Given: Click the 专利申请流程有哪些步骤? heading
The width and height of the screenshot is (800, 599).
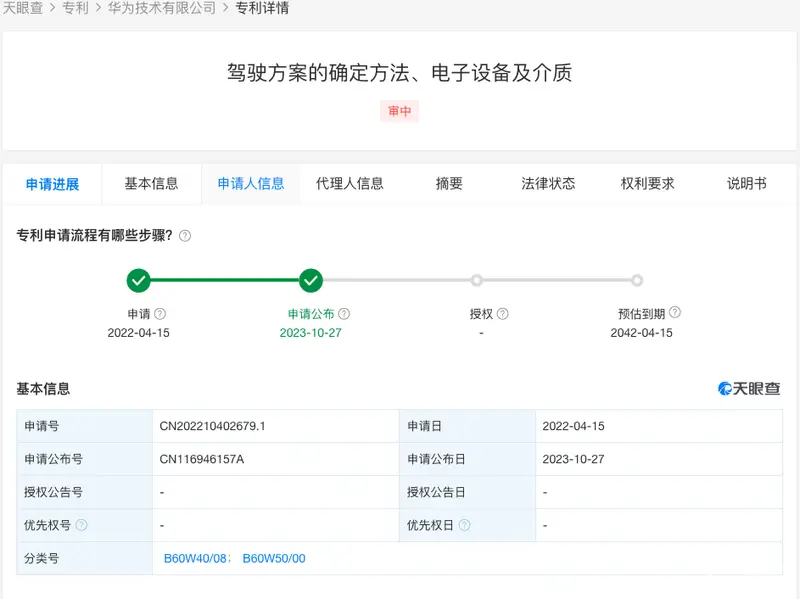Looking at the screenshot, I should click(94, 235).
